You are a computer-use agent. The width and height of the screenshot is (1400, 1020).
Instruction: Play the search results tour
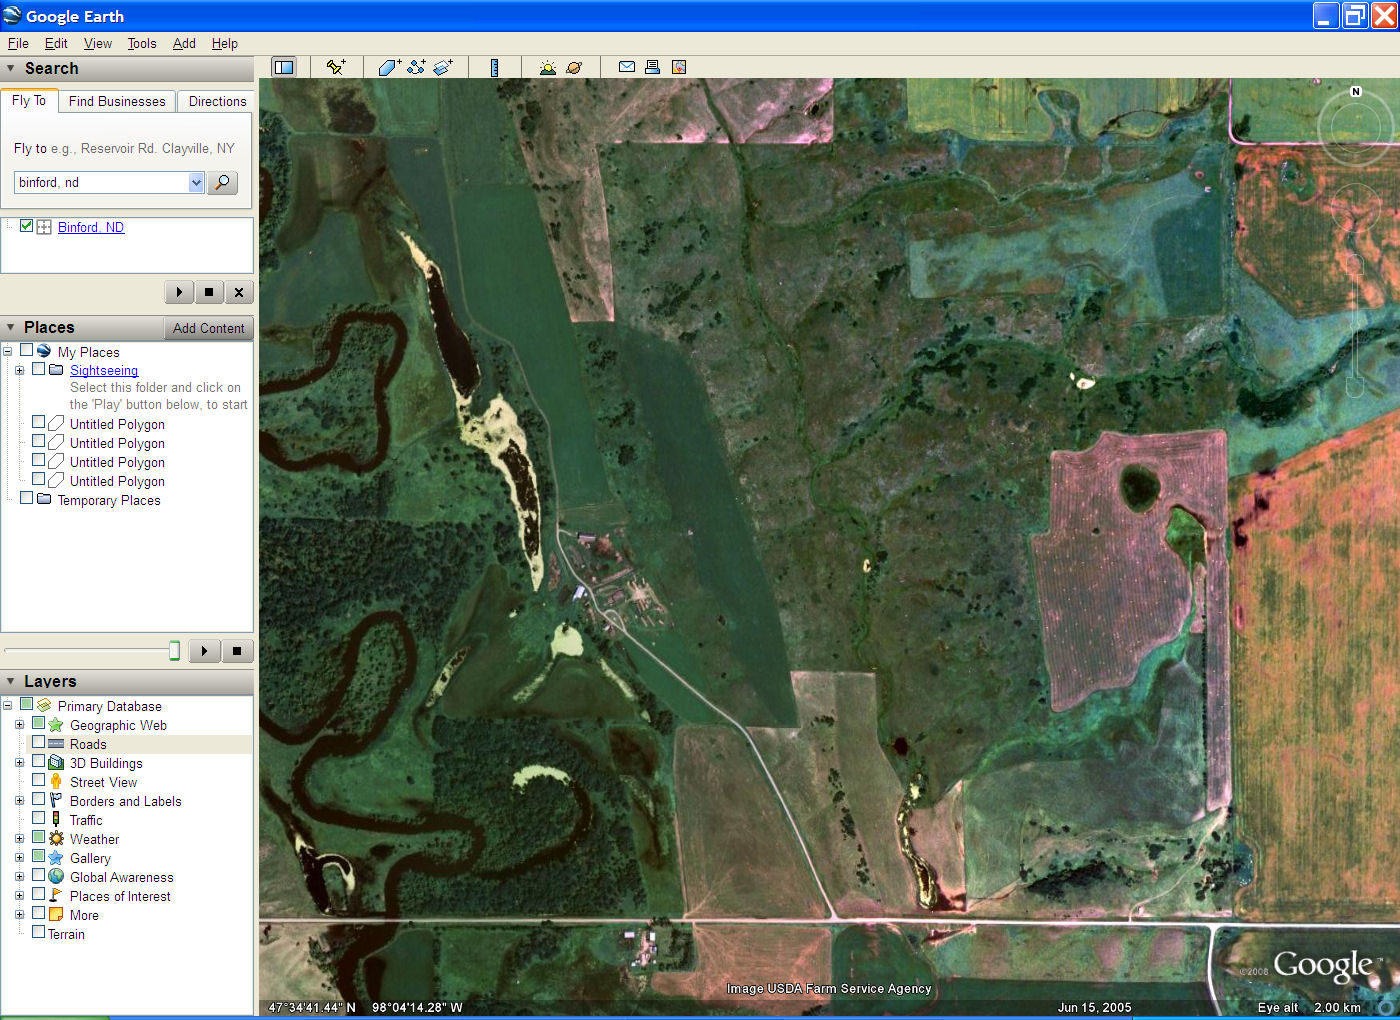tap(178, 292)
